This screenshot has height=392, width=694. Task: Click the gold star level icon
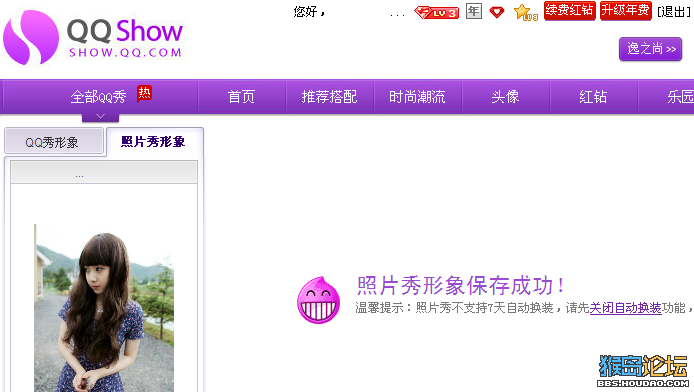526,12
